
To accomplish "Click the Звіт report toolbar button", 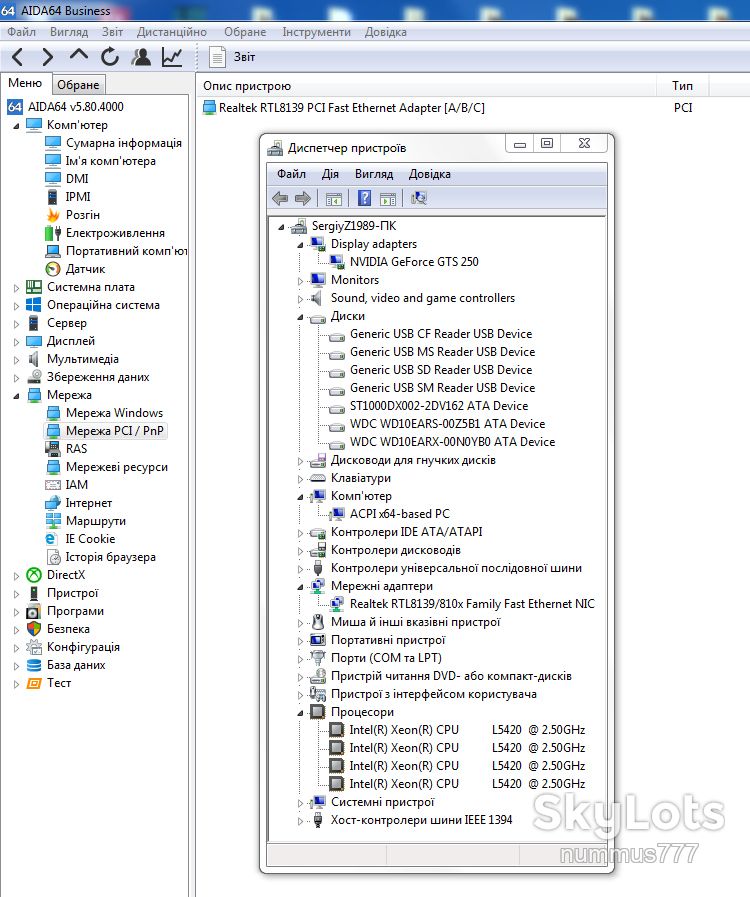I will click(232, 57).
